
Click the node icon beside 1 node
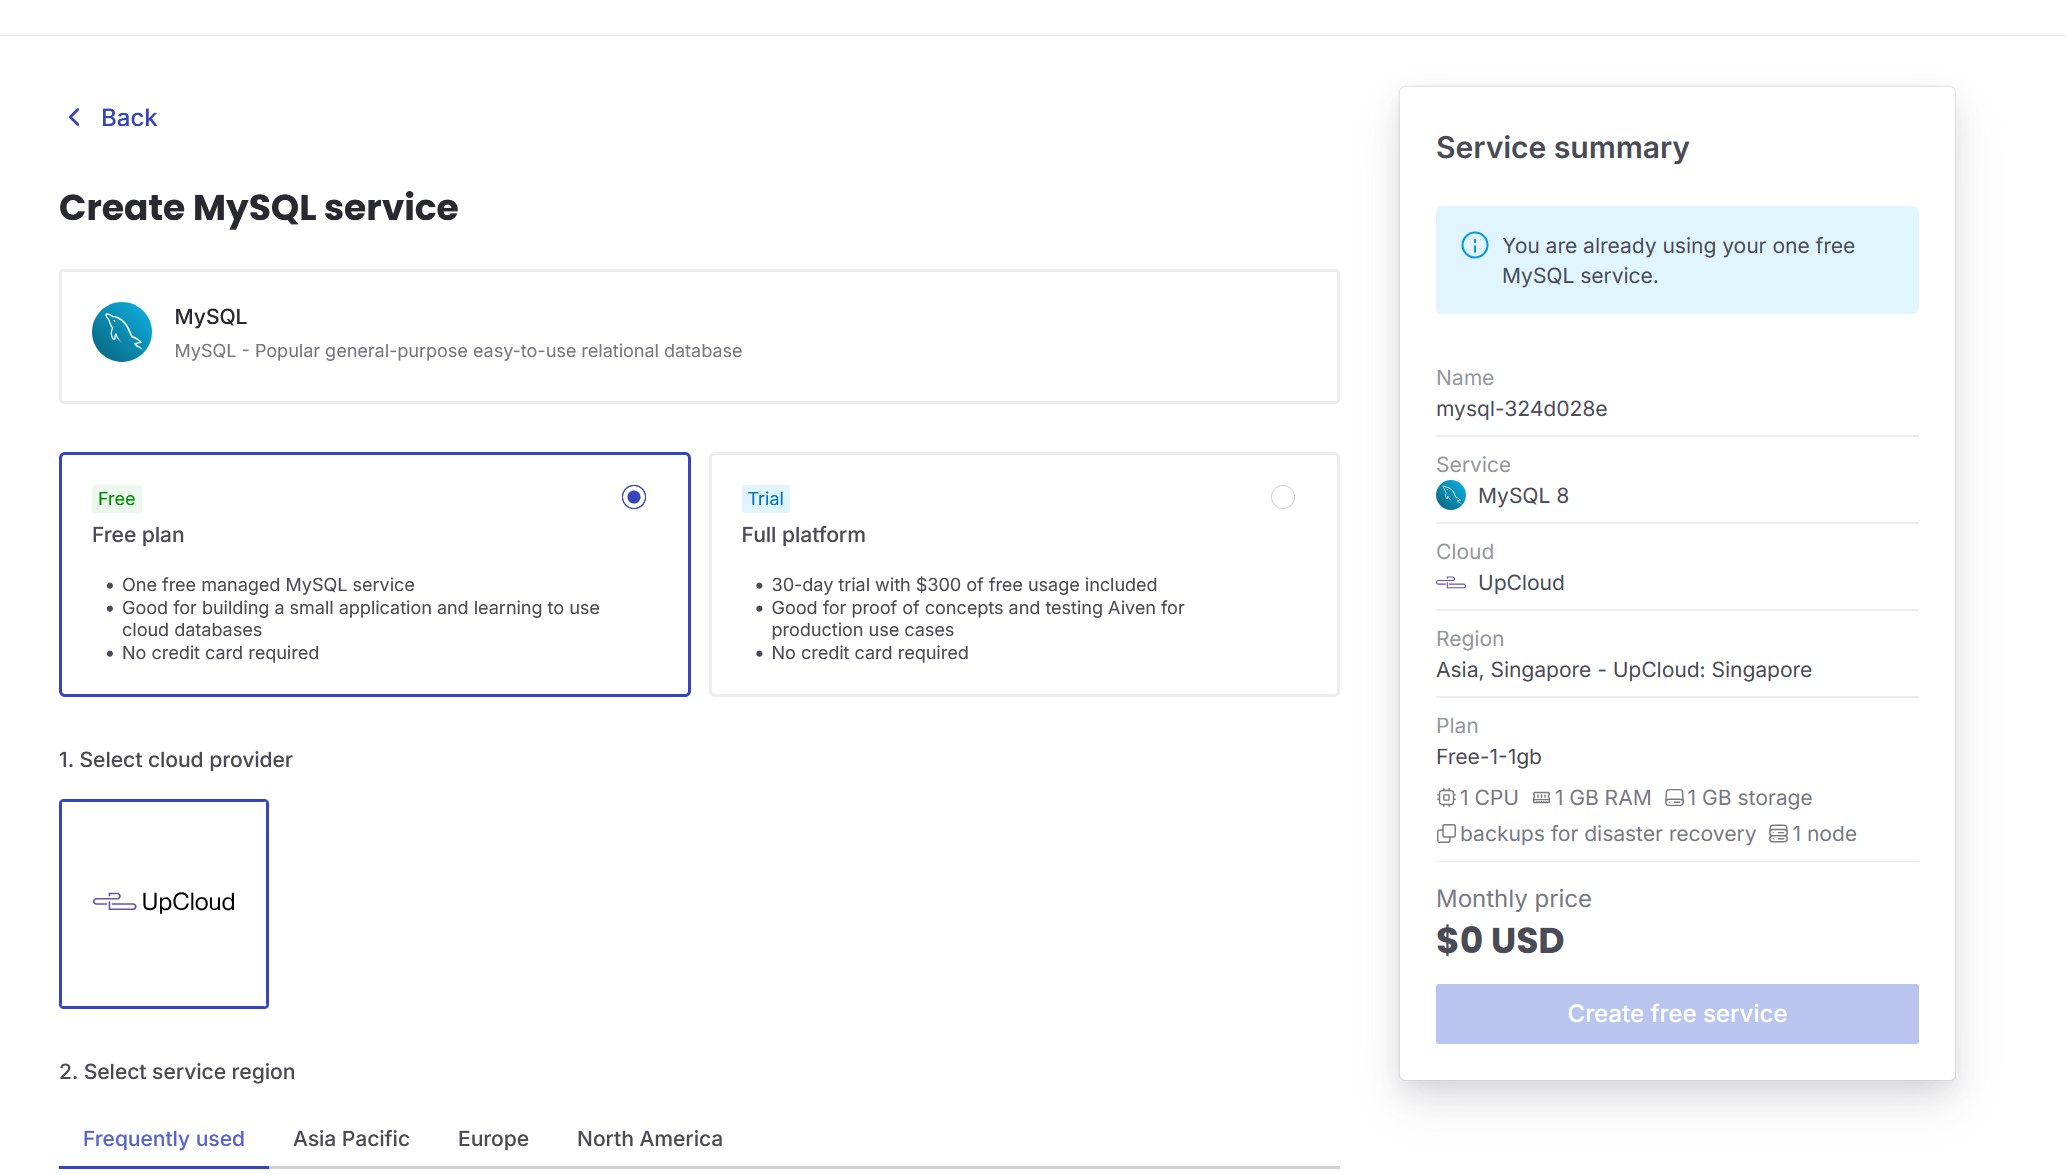(1778, 834)
